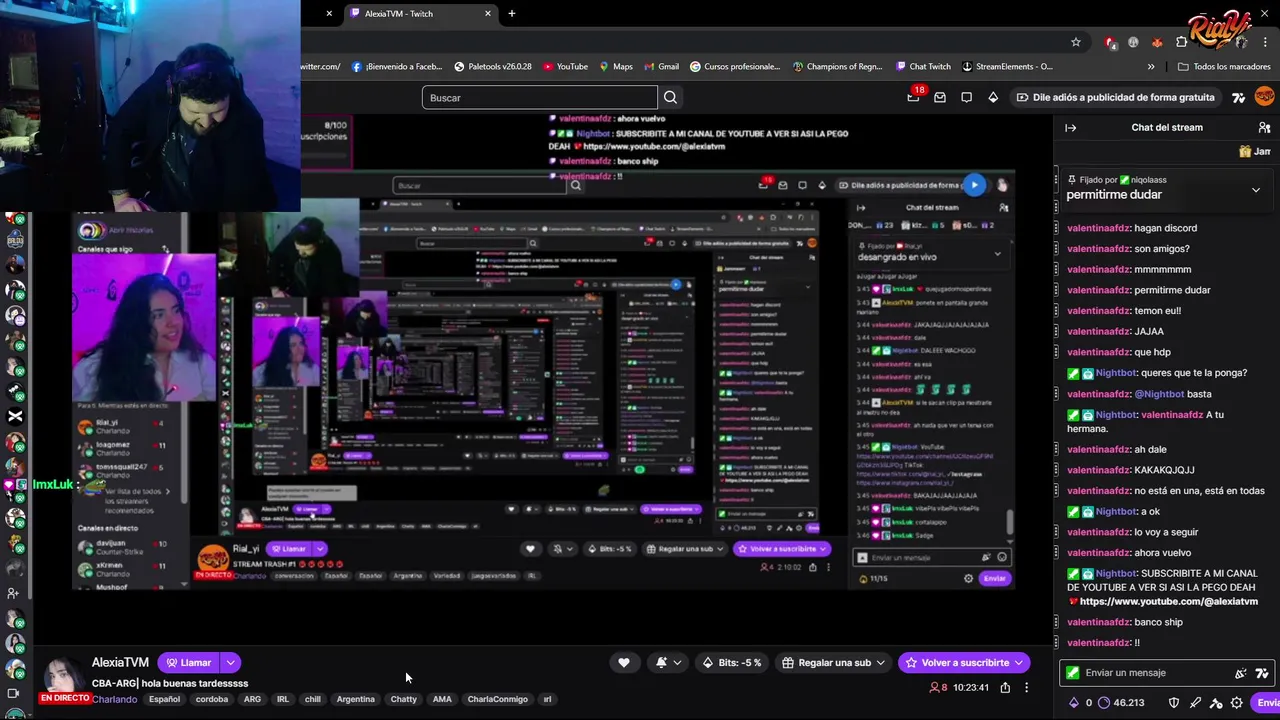Select the CharlaConmigo tag

pos(497,699)
